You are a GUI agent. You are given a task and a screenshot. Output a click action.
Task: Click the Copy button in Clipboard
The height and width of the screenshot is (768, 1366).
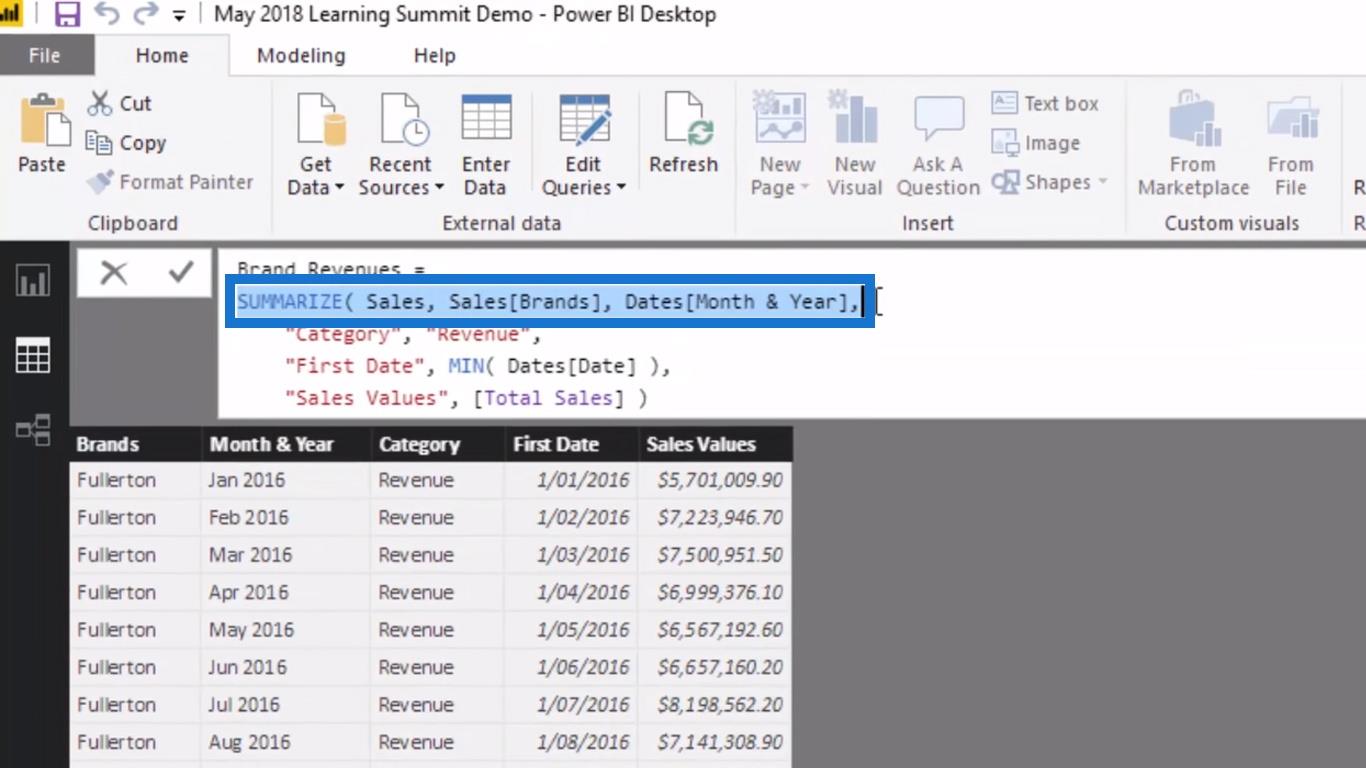[x=126, y=143]
